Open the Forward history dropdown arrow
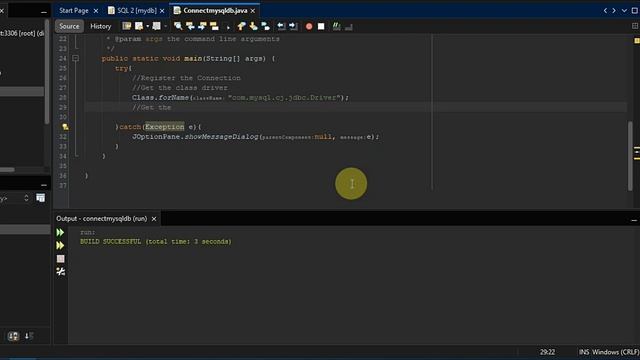640x360 pixels. pyautogui.click(x=165, y=26)
